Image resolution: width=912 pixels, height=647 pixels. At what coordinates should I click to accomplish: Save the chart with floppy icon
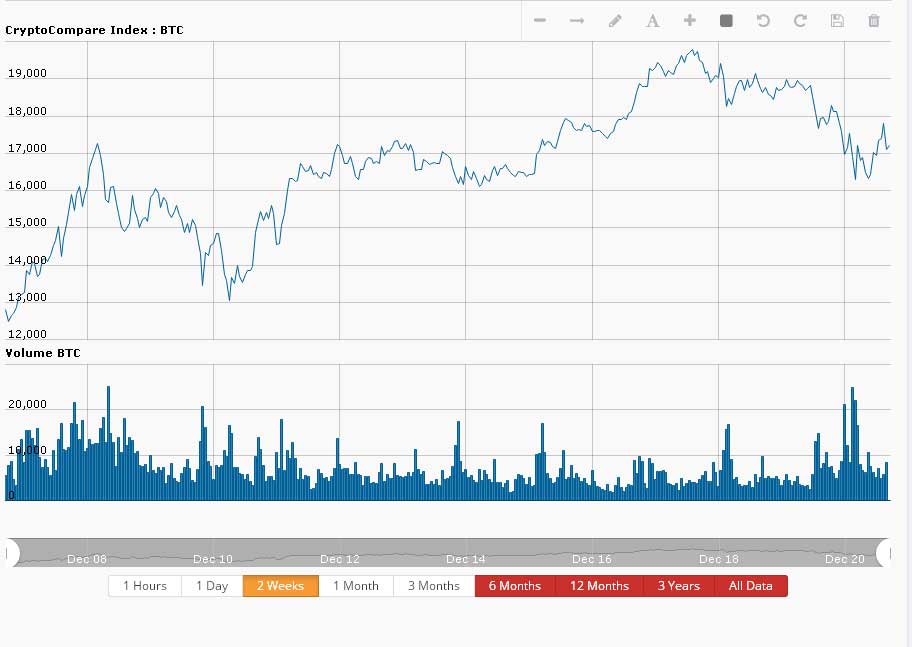tap(837, 21)
